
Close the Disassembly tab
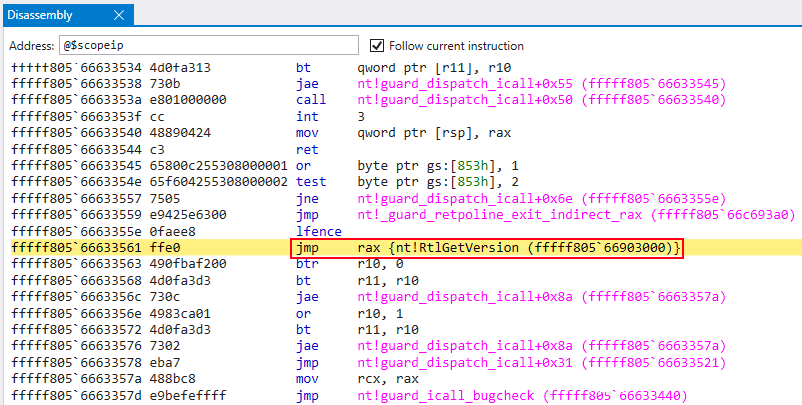119,15
